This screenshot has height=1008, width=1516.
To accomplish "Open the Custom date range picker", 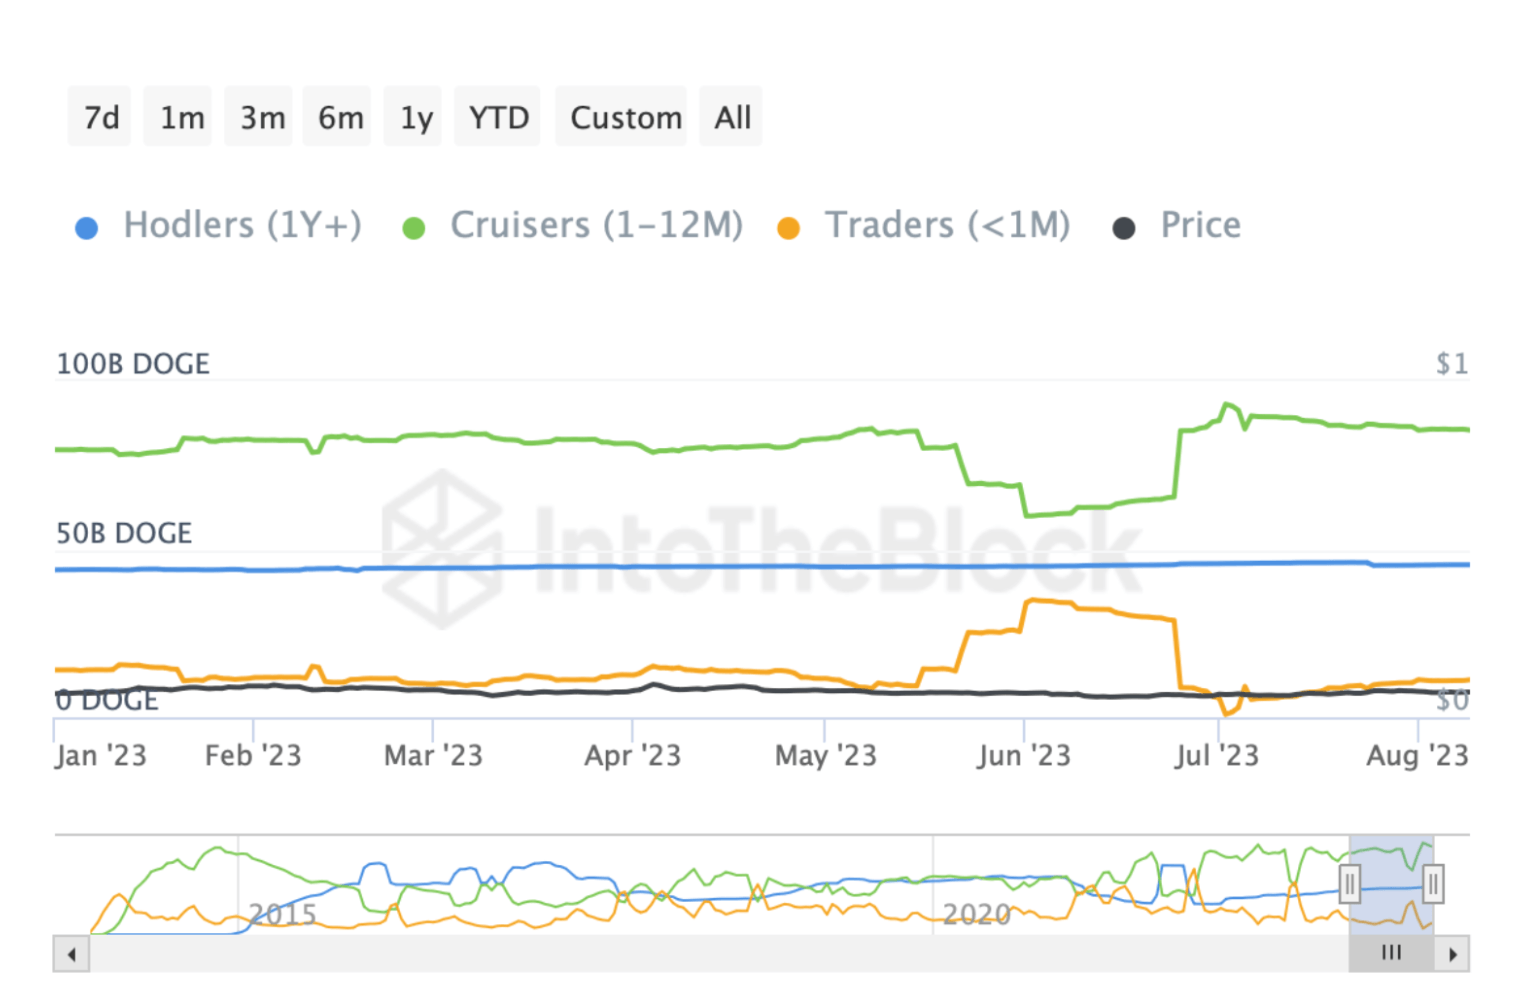I will click(625, 118).
